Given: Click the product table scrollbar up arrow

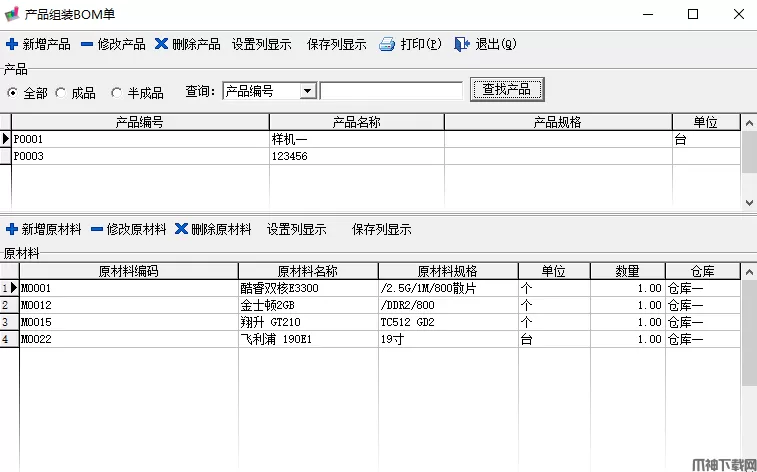Looking at the screenshot, I should click(749, 123).
